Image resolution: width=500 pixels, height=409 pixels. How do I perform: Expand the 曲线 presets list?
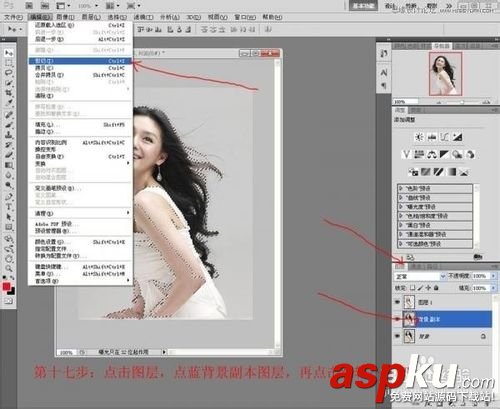[401, 197]
